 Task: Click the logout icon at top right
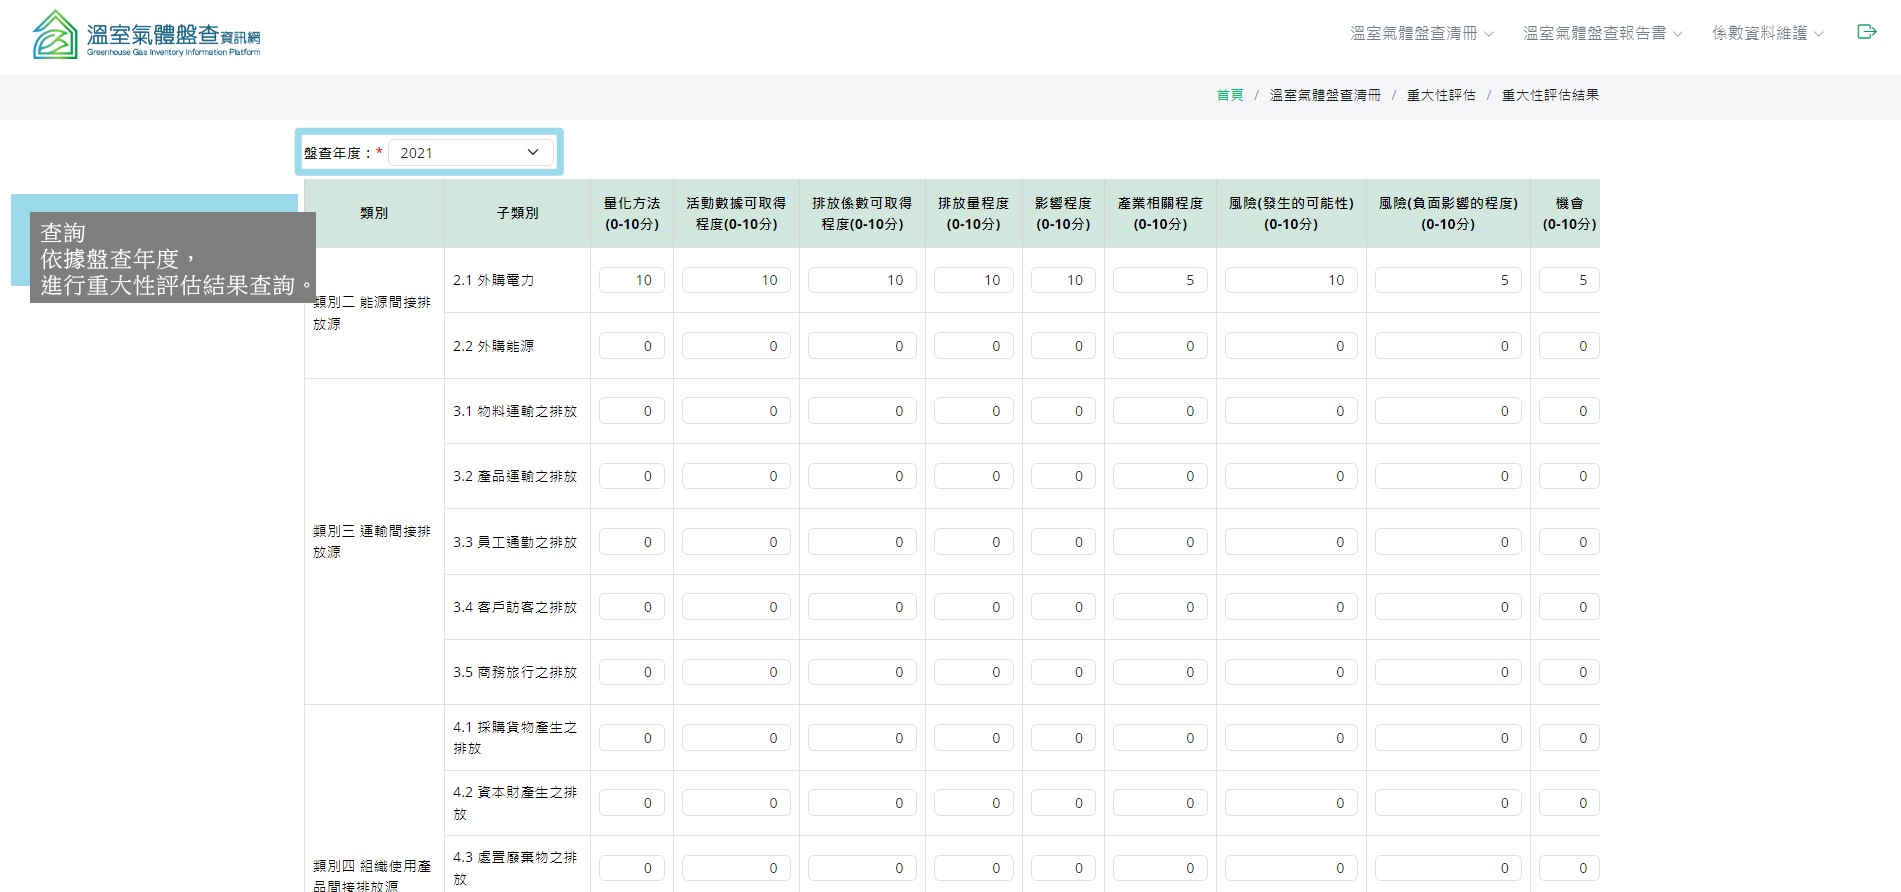coord(1866,32)
